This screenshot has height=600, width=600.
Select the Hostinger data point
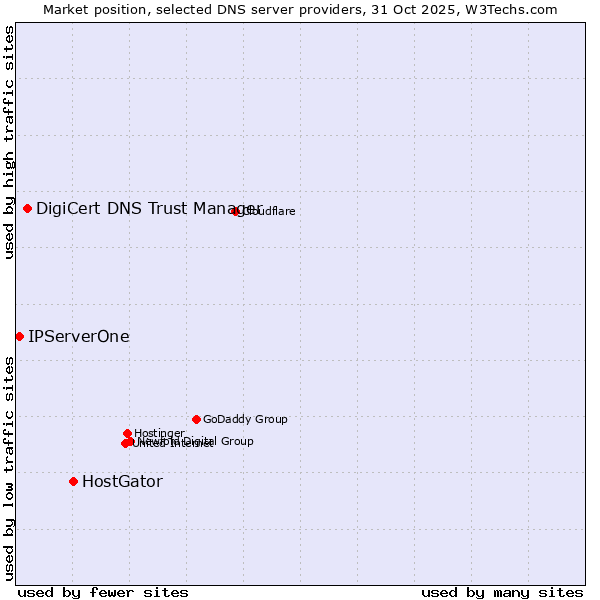click(127, 433)
